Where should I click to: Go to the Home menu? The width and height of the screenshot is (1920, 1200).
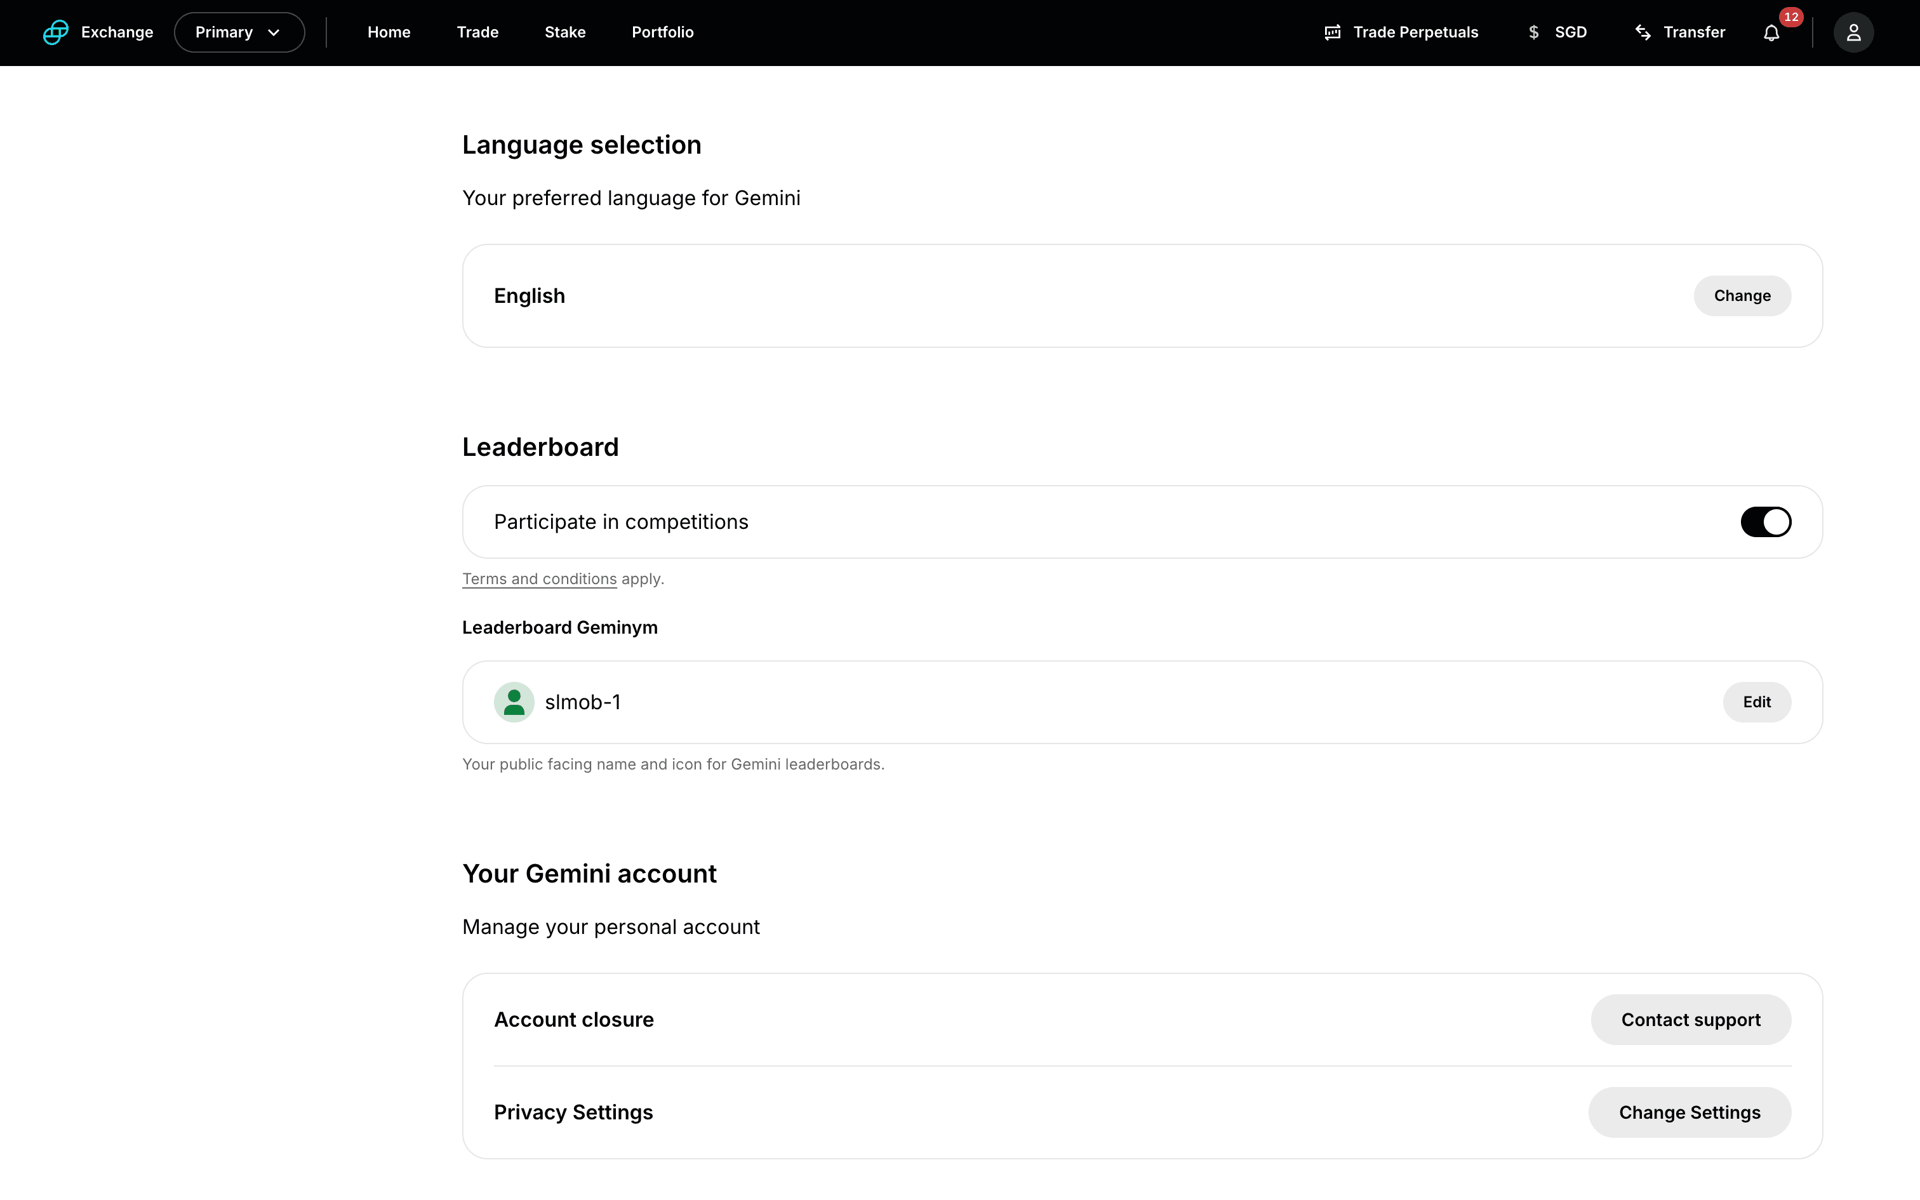pos(389,32)
